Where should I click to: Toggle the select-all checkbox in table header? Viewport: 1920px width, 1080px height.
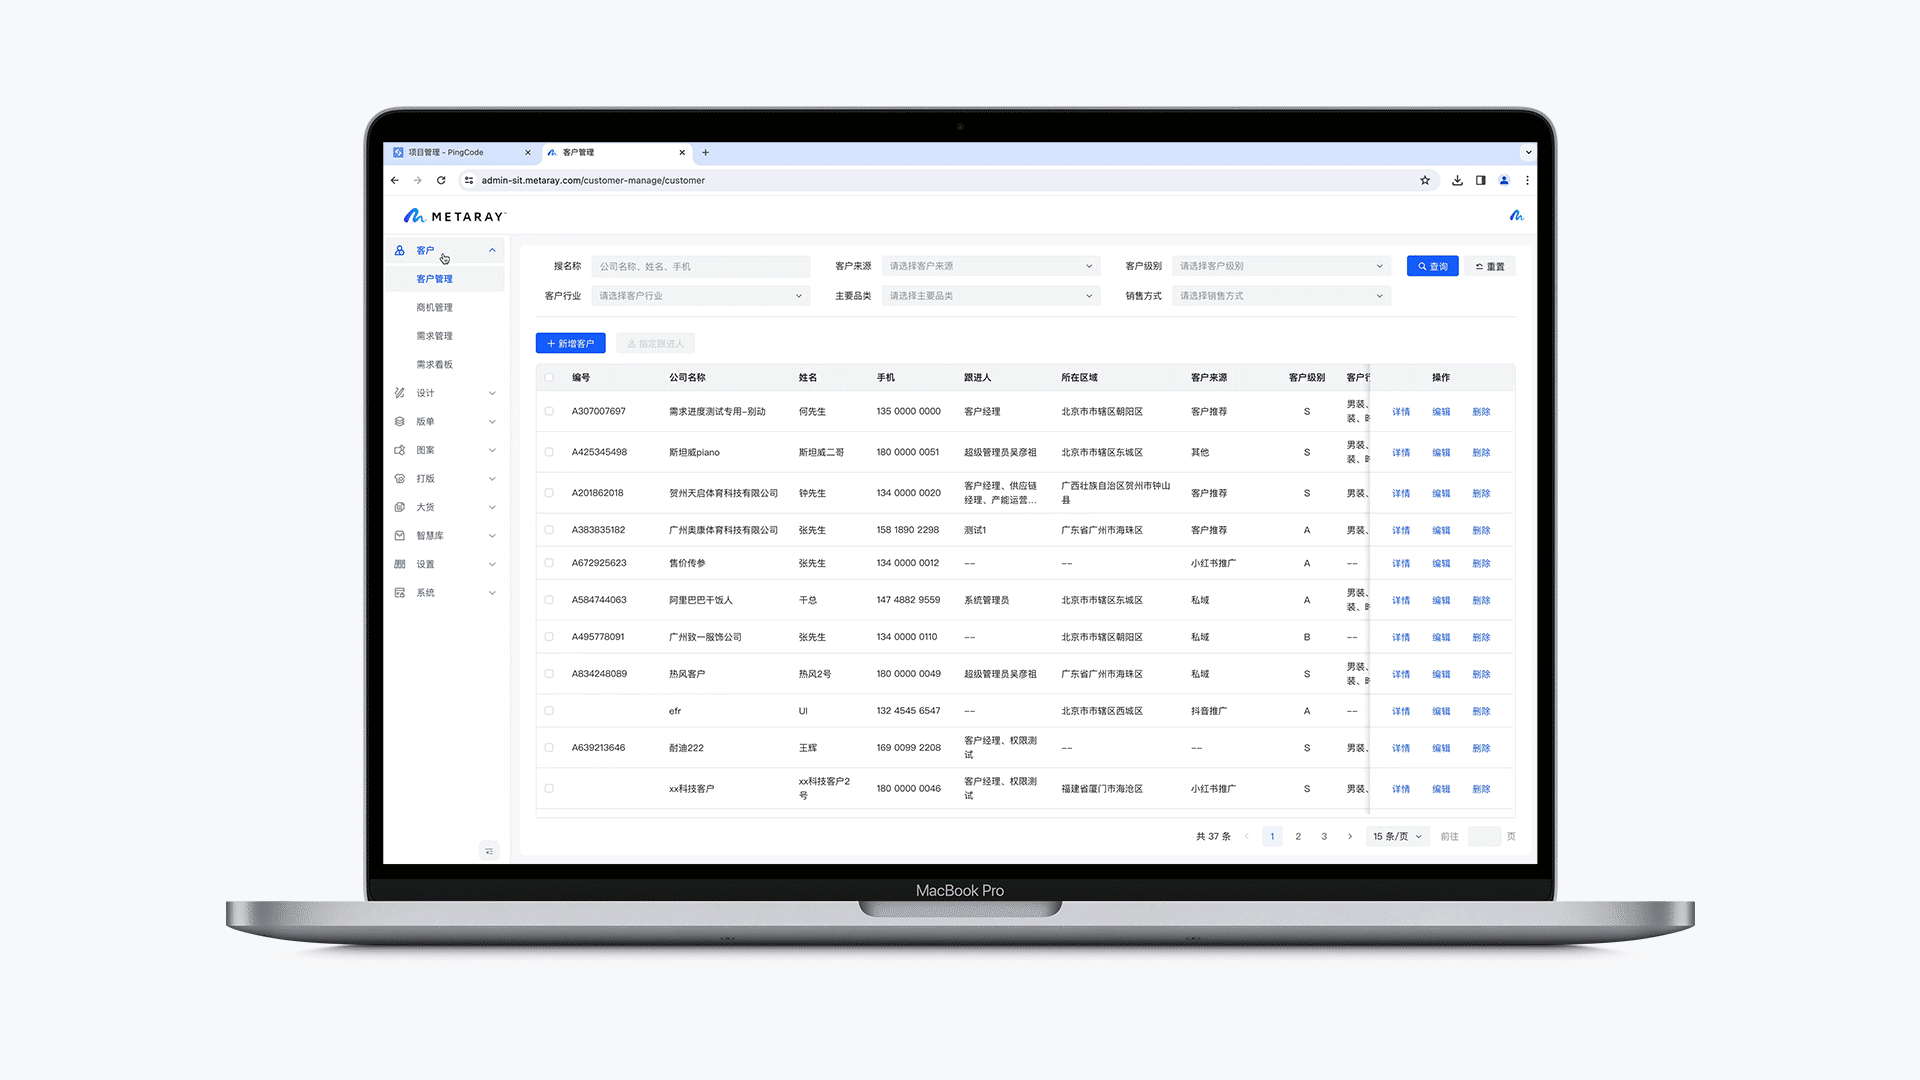(549, 377)
